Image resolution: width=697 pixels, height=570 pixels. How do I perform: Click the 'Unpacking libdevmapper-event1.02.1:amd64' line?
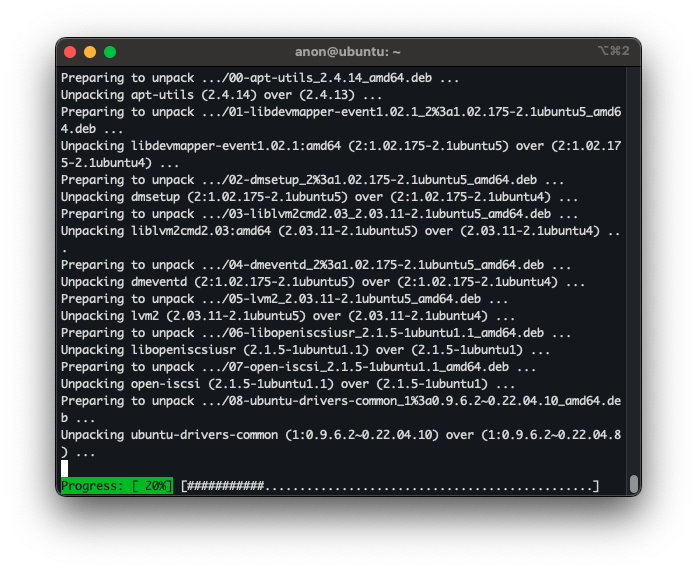[340, 146]
